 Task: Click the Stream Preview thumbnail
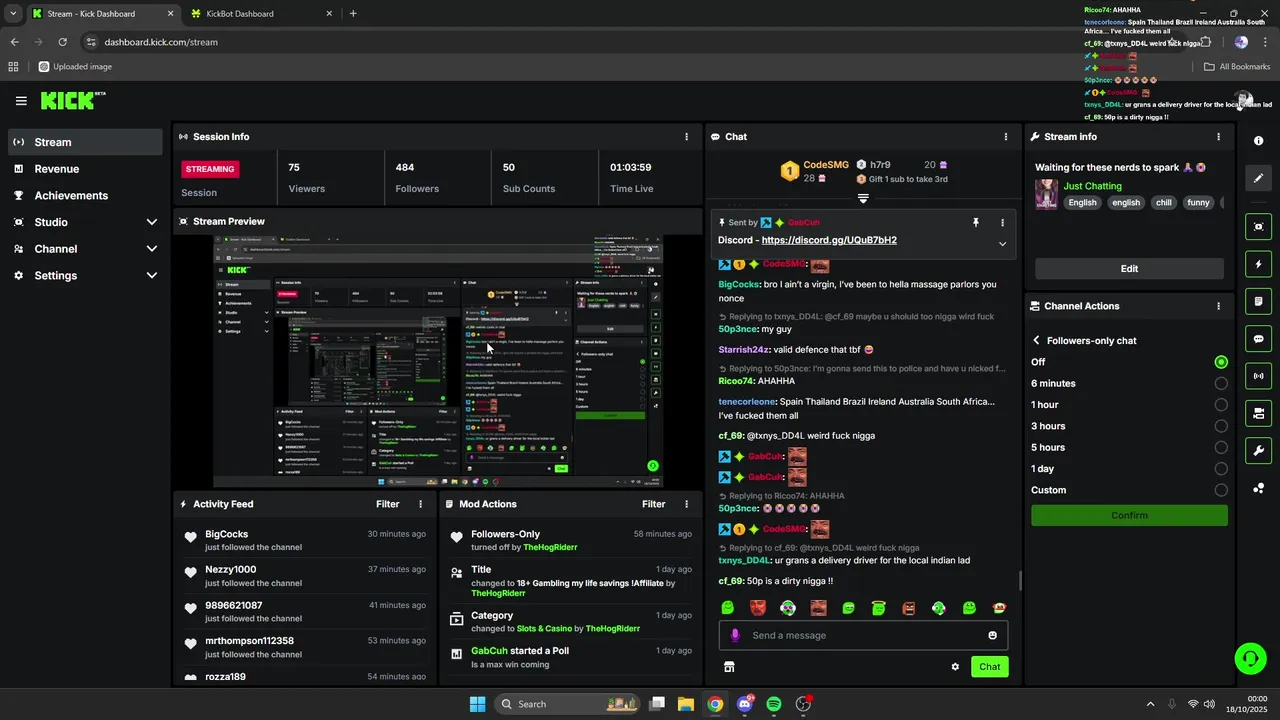(x=437, y=361)
